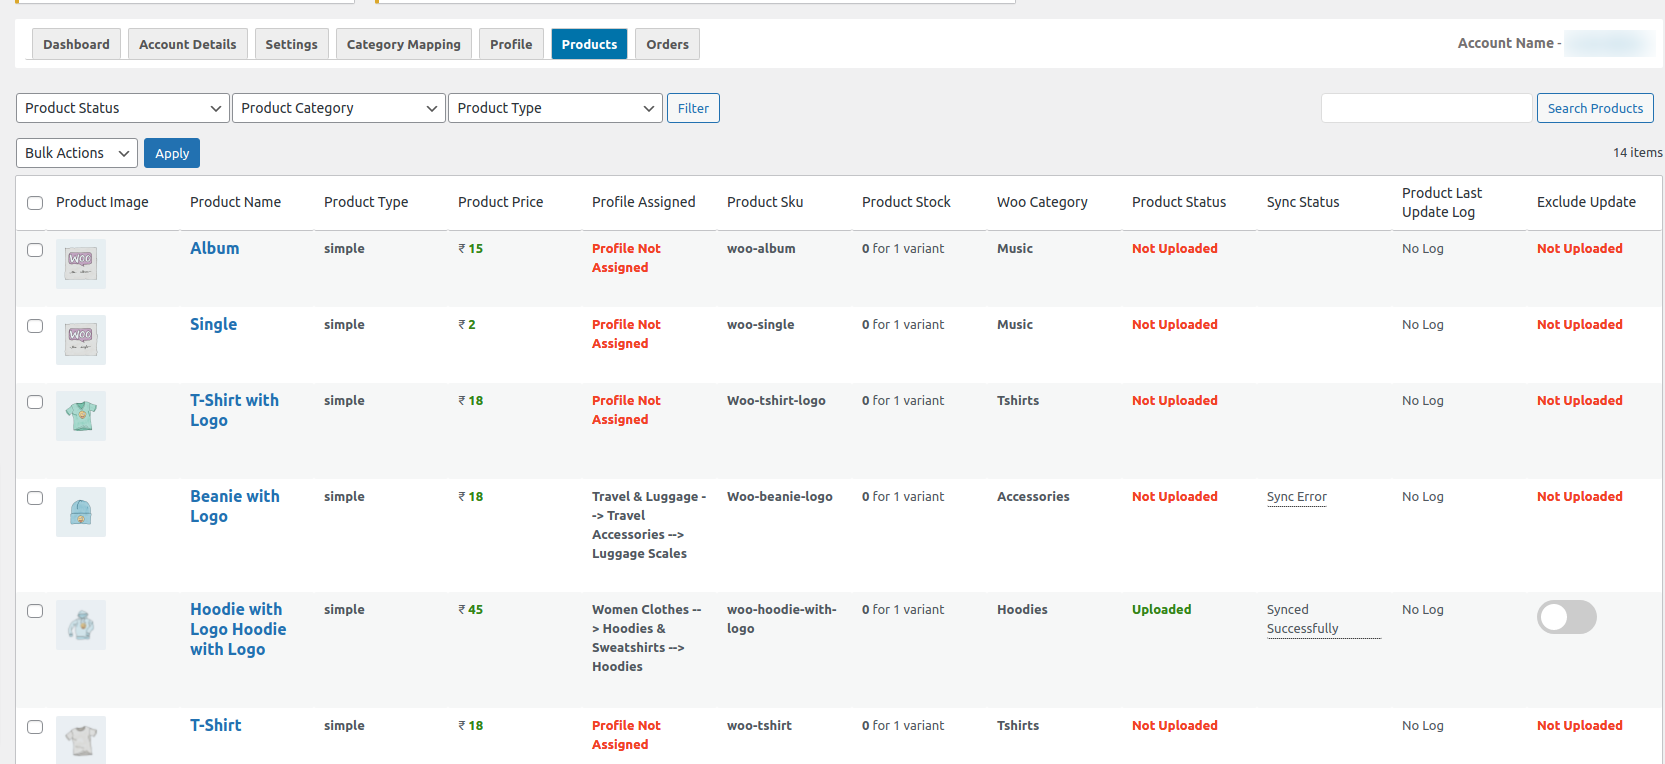Click the Hoodie with Logo thumbnail
The image size is (1665, 764).
[x=81, y=625]
